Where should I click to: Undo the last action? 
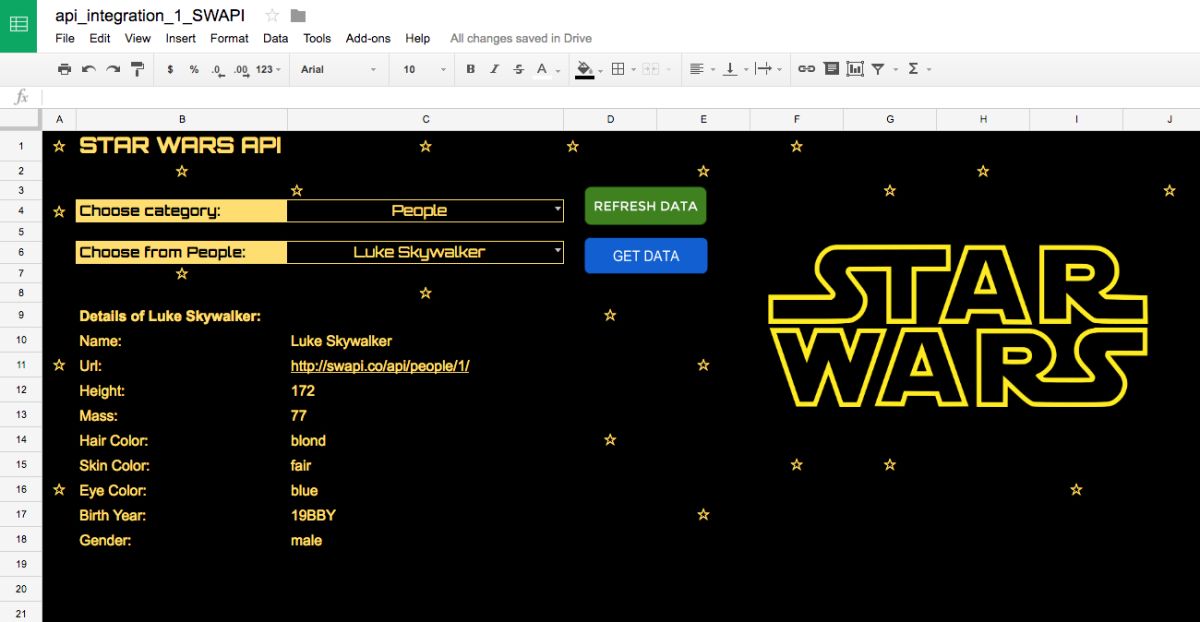pyautogui.click(x=89, y=69)
